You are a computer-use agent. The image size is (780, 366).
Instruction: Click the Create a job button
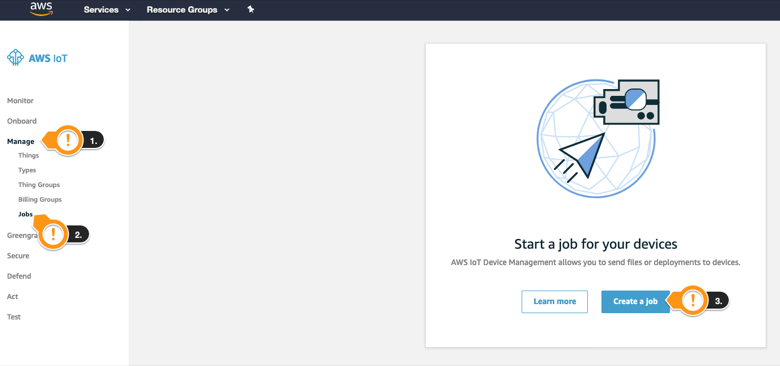[635, 301]
